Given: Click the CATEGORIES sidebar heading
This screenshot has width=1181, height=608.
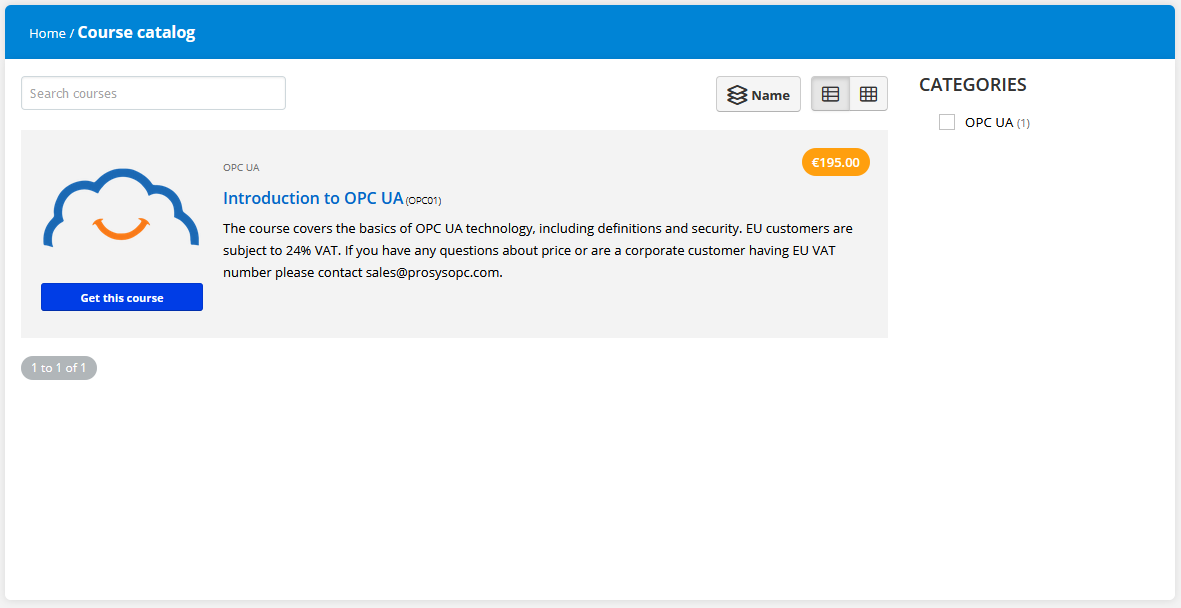Looking at the screenshot, I should click(x=972, y=85).
